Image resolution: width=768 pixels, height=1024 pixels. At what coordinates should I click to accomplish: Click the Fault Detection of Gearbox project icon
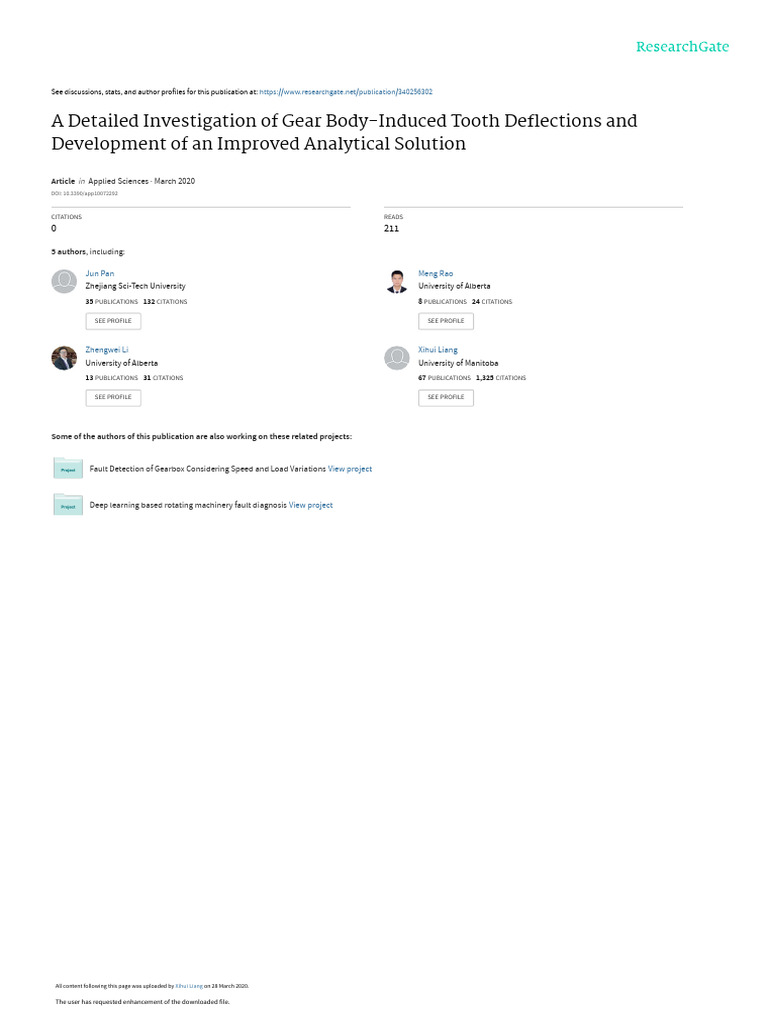(68, 468)
